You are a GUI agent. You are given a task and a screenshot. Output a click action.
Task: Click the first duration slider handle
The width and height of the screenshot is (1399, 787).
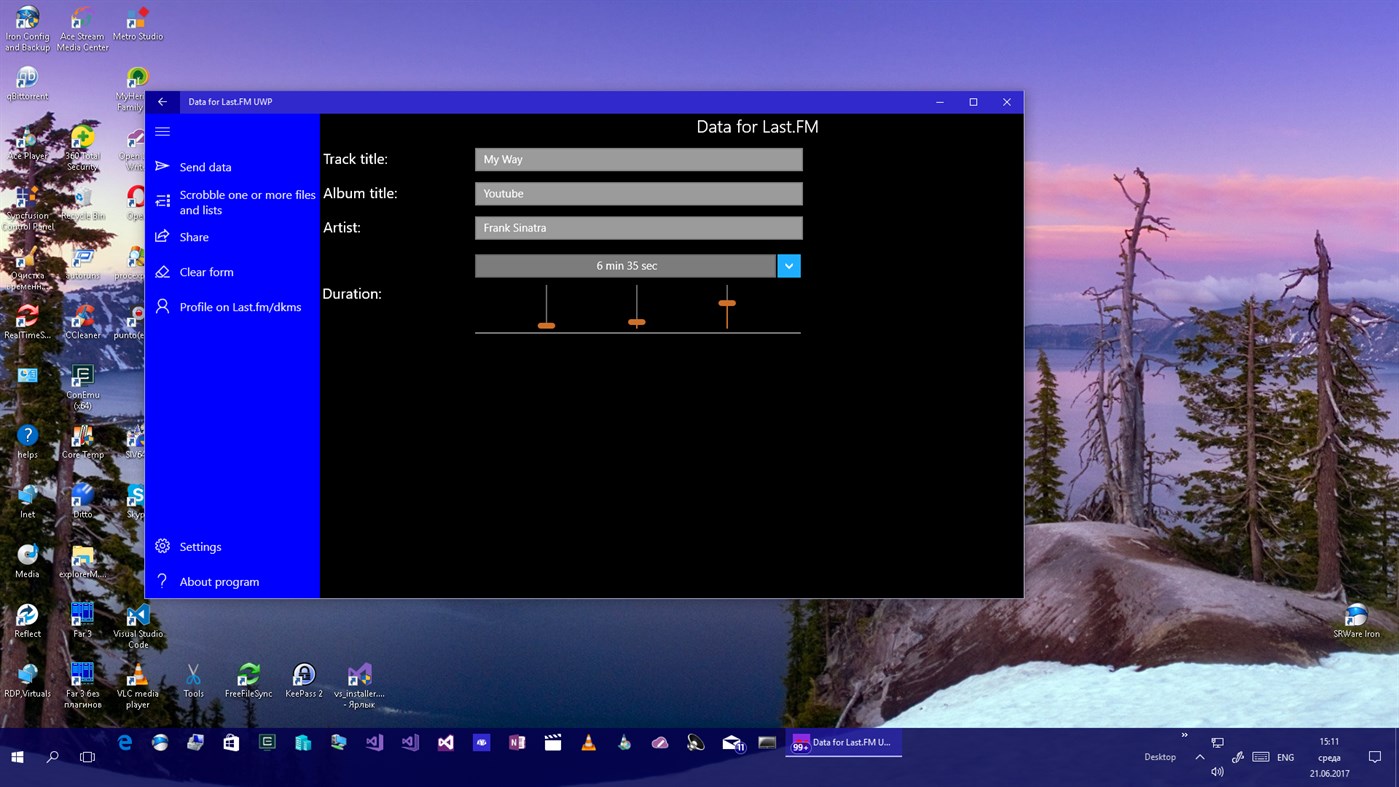point(546,325)
